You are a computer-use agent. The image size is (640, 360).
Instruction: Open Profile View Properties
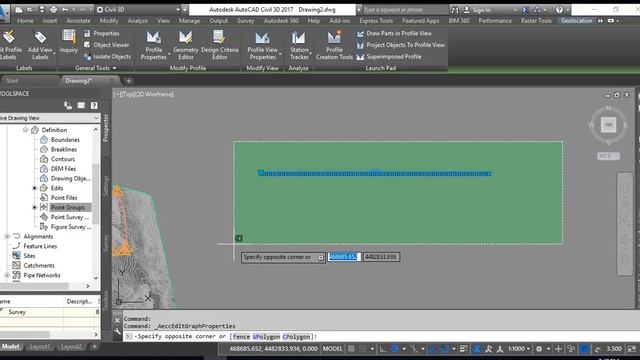tap(262, 45)
